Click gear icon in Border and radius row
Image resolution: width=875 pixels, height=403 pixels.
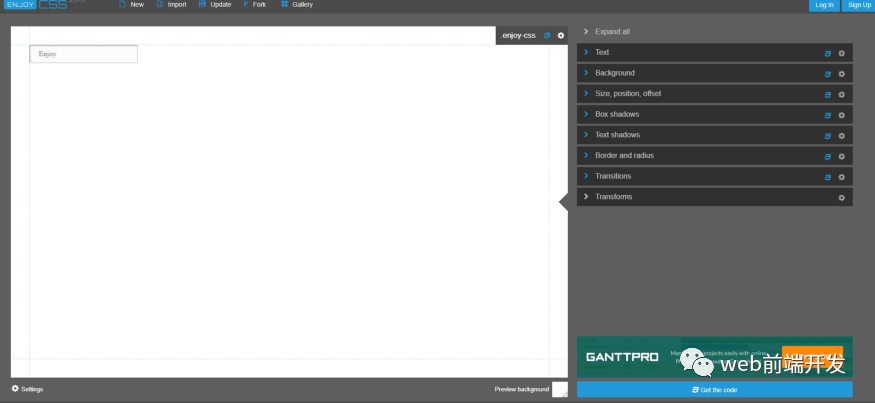[x=842, y=157]
